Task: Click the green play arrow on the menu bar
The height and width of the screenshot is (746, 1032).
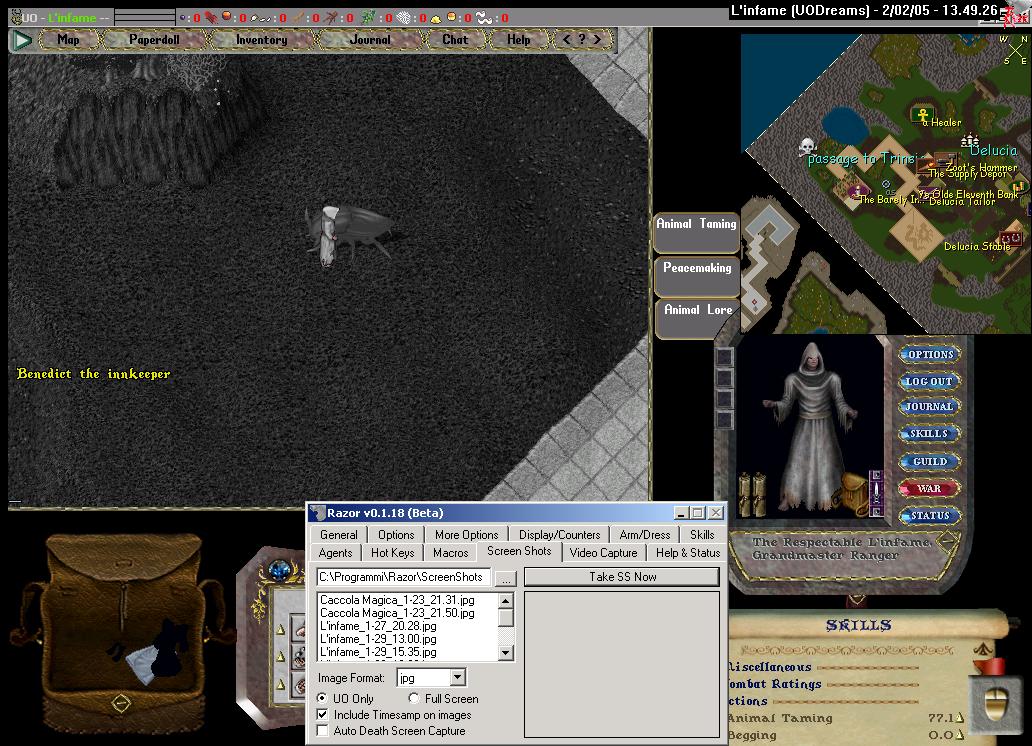Action: [22, 40]
